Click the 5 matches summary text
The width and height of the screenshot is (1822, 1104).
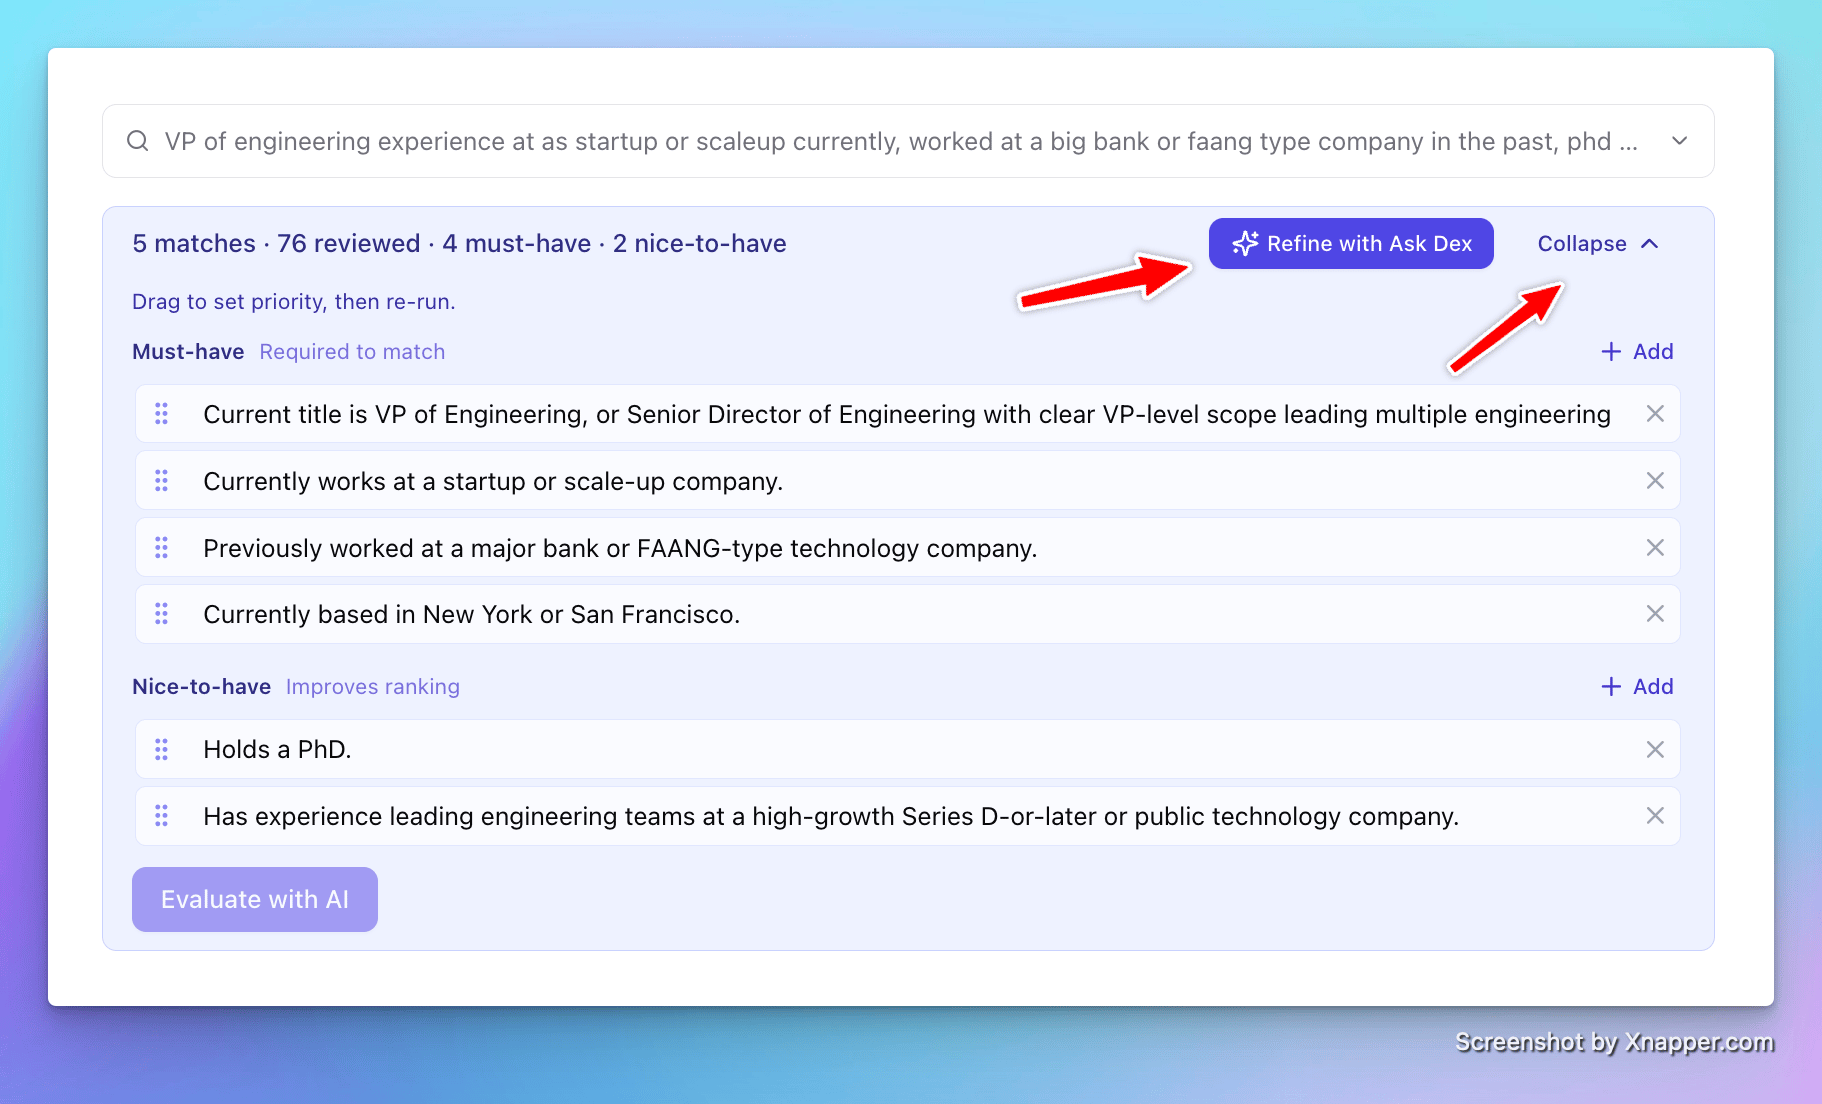click(x=459, y=243)
